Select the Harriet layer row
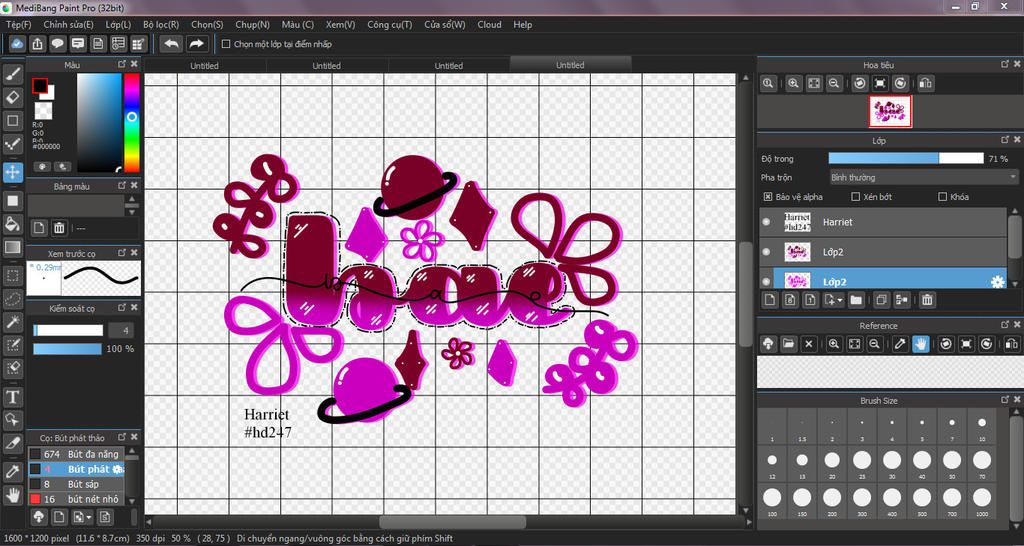Image resolution: width=1024 pixels, height=546 pixels. pos(883,222)
